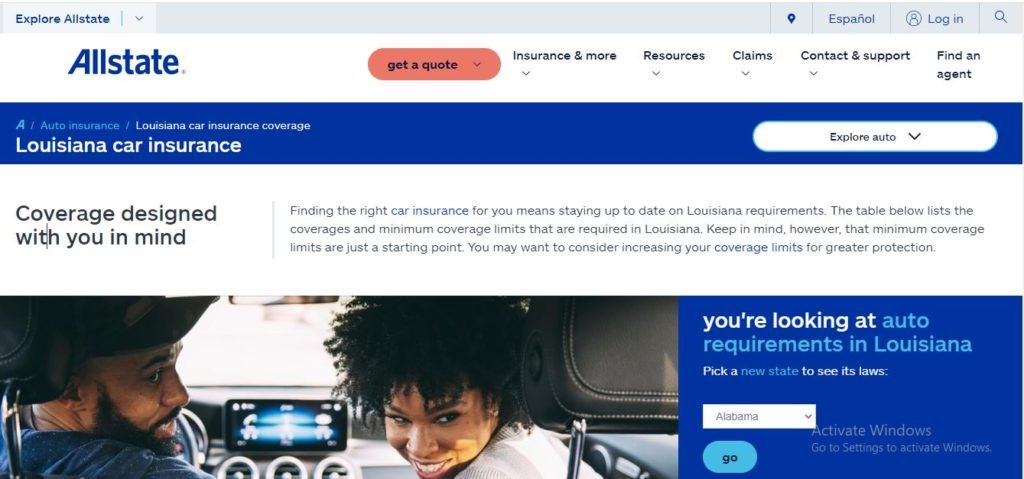Open the Alabama state selector
The image size is (1024, 479).
click(x=759, y=416)
